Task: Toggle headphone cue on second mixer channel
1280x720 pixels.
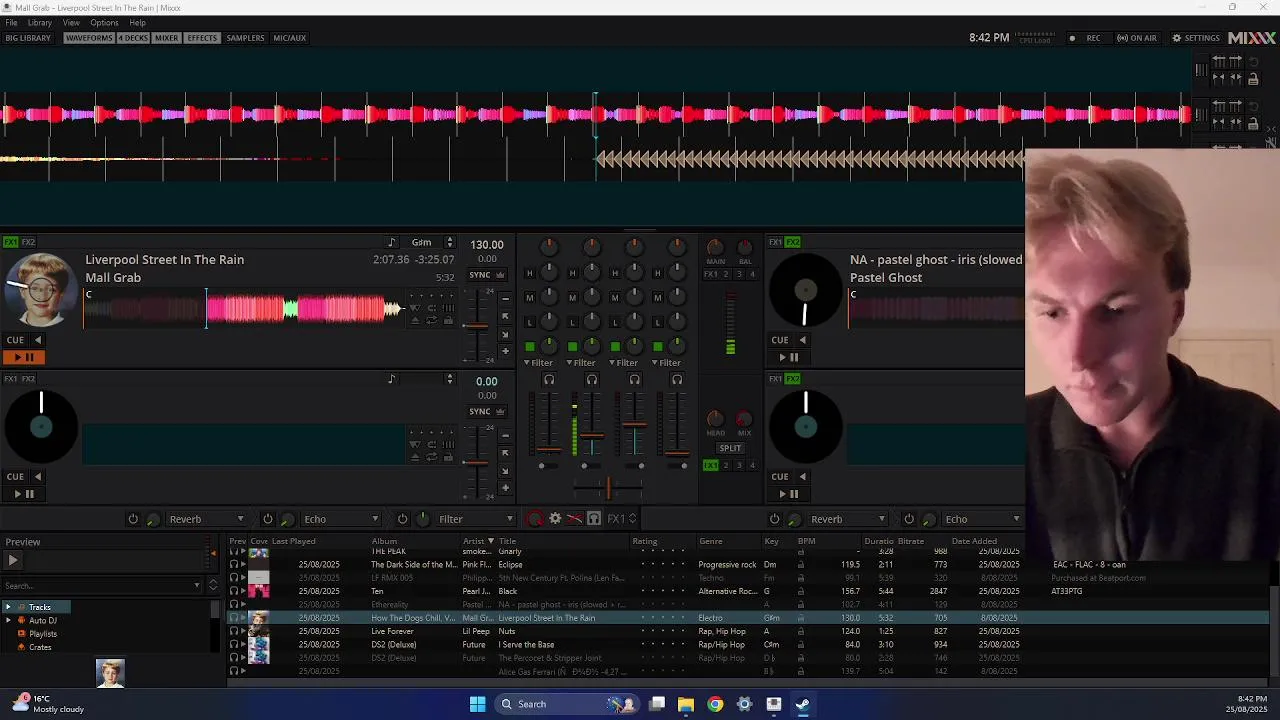Action: [592, 380]
